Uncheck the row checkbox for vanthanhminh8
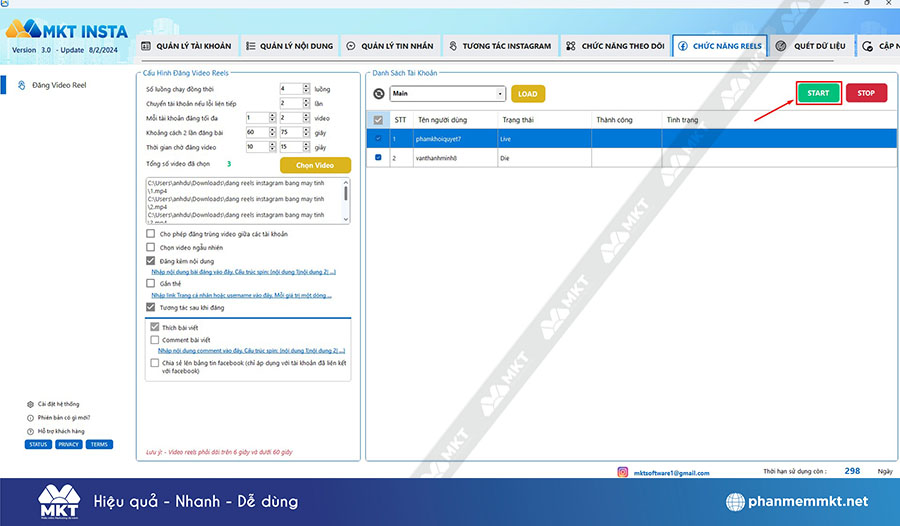The width and height of the screenshot is (900, 526). [x=378, y=157]
